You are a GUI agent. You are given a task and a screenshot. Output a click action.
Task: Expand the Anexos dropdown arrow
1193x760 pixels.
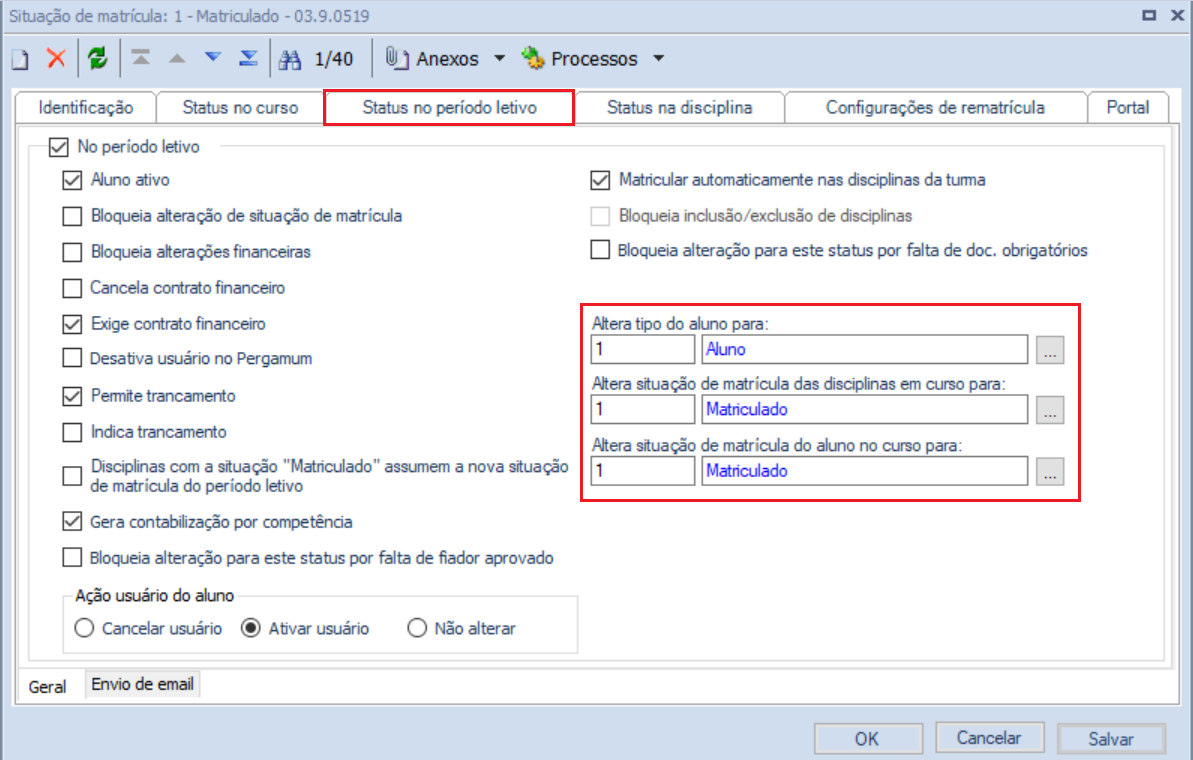pos(500,59)
